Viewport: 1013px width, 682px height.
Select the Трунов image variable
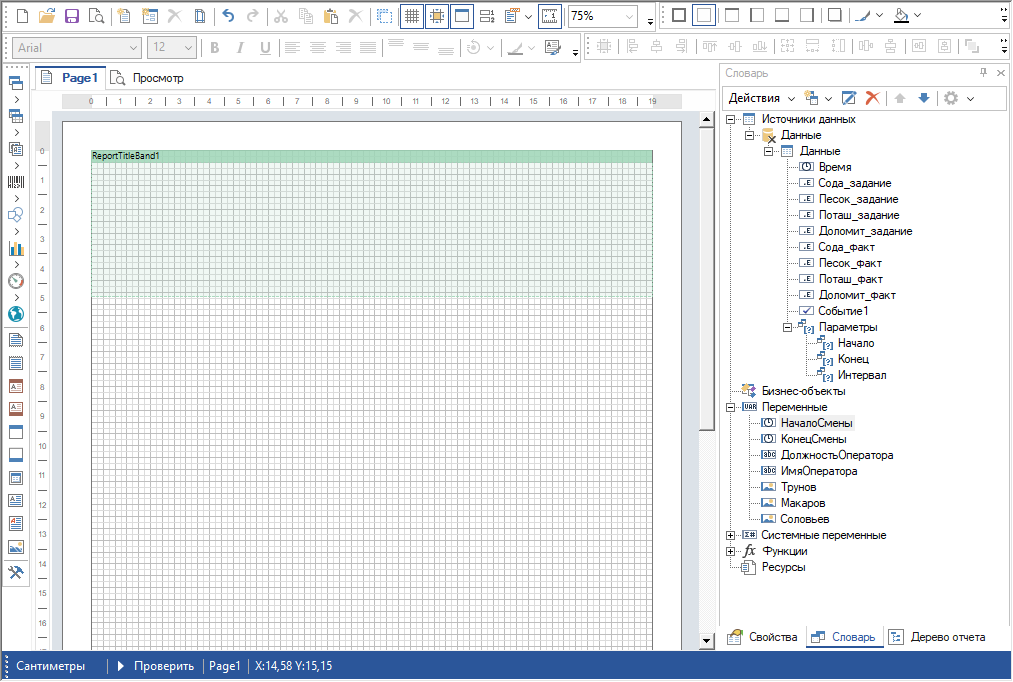pyautogui.click(x=798, y=488)
